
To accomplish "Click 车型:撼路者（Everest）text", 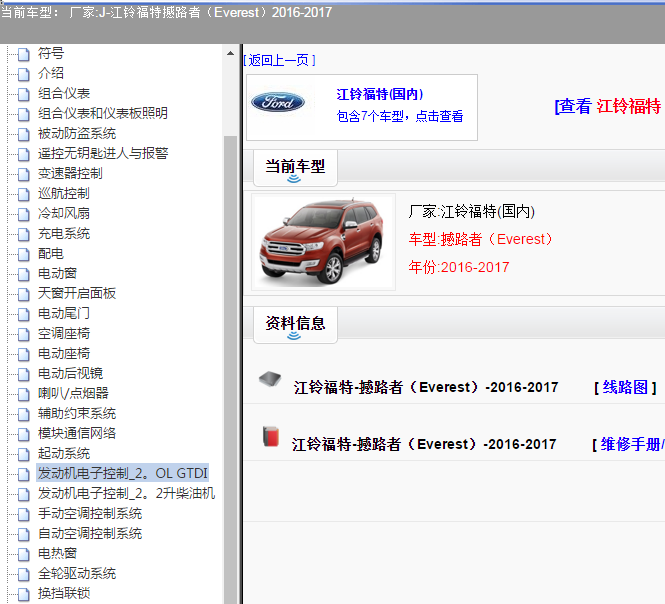I will 480,239.
